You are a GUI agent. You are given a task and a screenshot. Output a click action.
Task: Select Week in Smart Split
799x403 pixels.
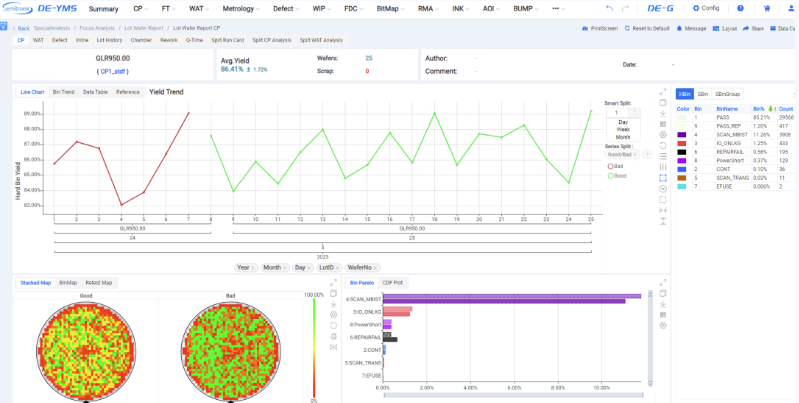(622, 129)
